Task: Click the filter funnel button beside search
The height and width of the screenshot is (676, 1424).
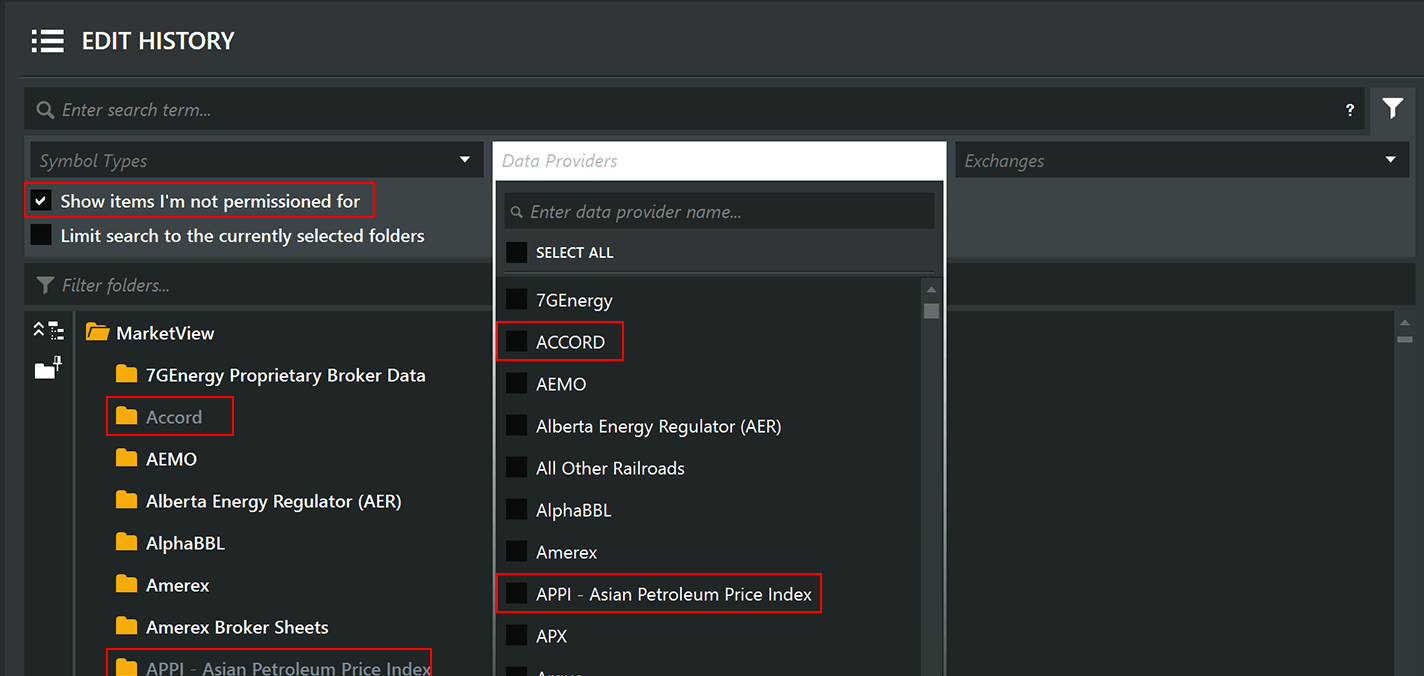Action: [1392, 109]
